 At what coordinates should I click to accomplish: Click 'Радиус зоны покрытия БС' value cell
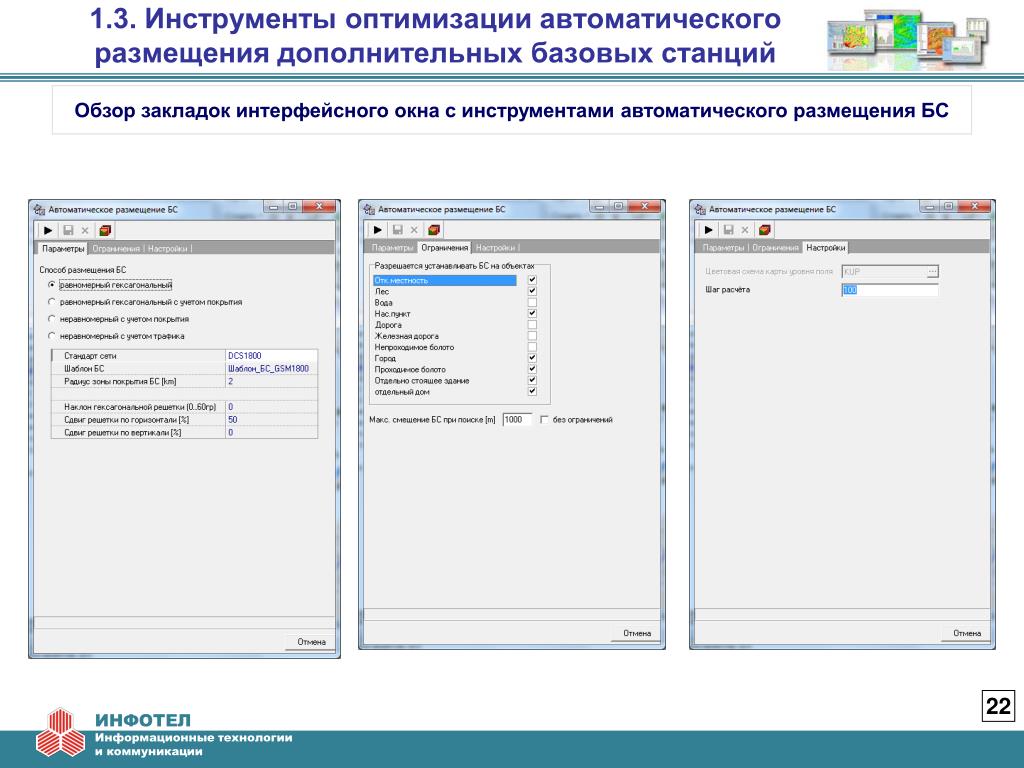coord(271,381)
